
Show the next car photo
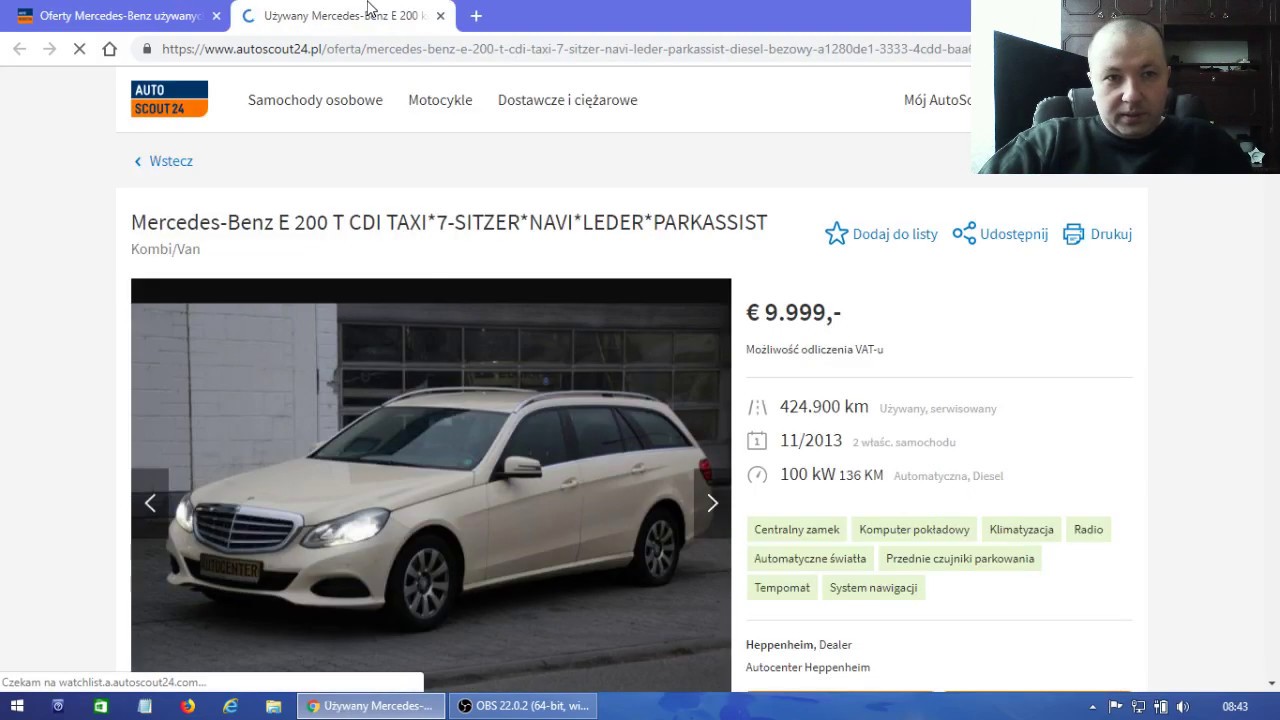[712, 503]
